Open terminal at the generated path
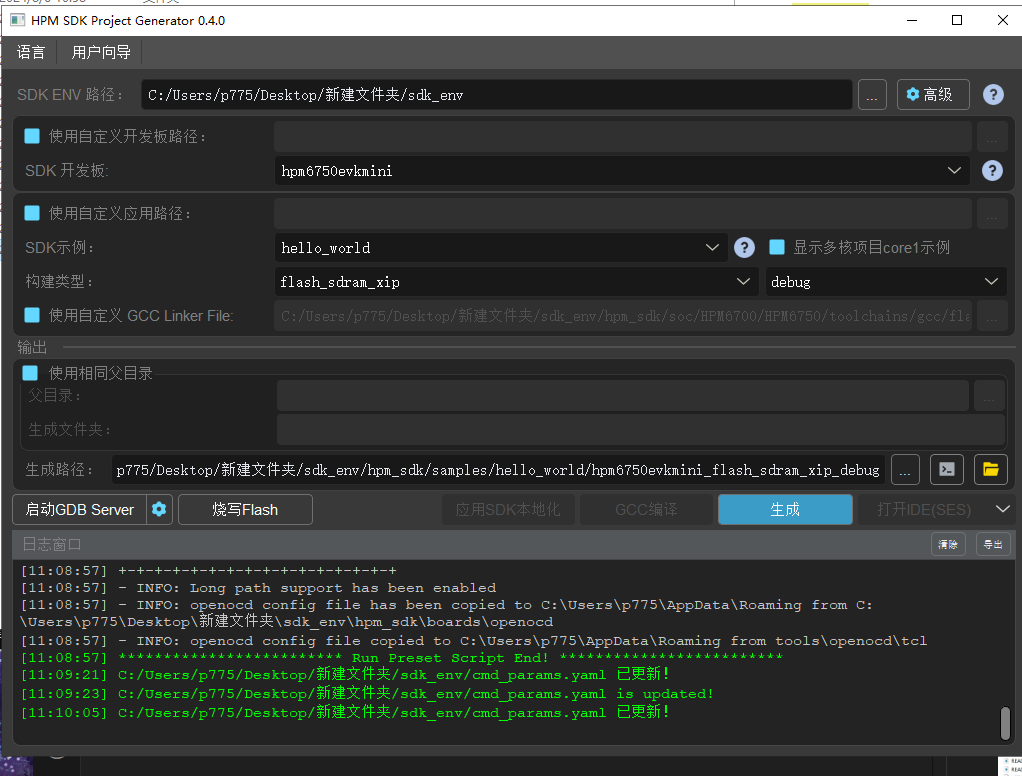 point(946,469)
